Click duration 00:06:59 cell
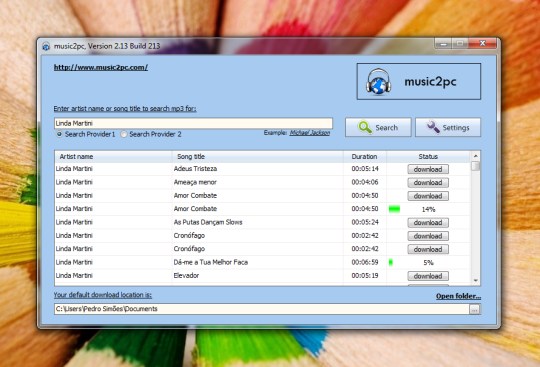Image resolution: width=540 pixels, height=367 pixels. pyautogui.click(x=365, y=262)
